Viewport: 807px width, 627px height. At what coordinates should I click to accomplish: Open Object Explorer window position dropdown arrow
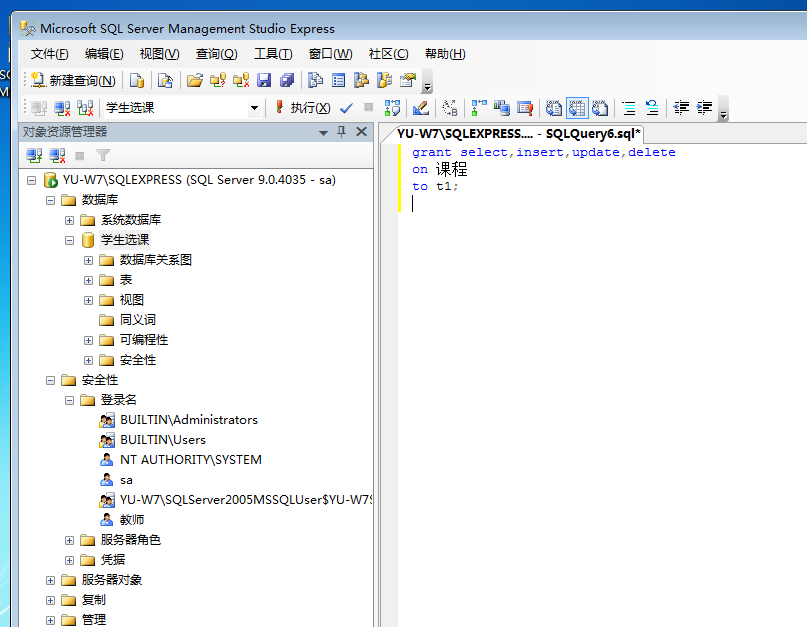323,133
